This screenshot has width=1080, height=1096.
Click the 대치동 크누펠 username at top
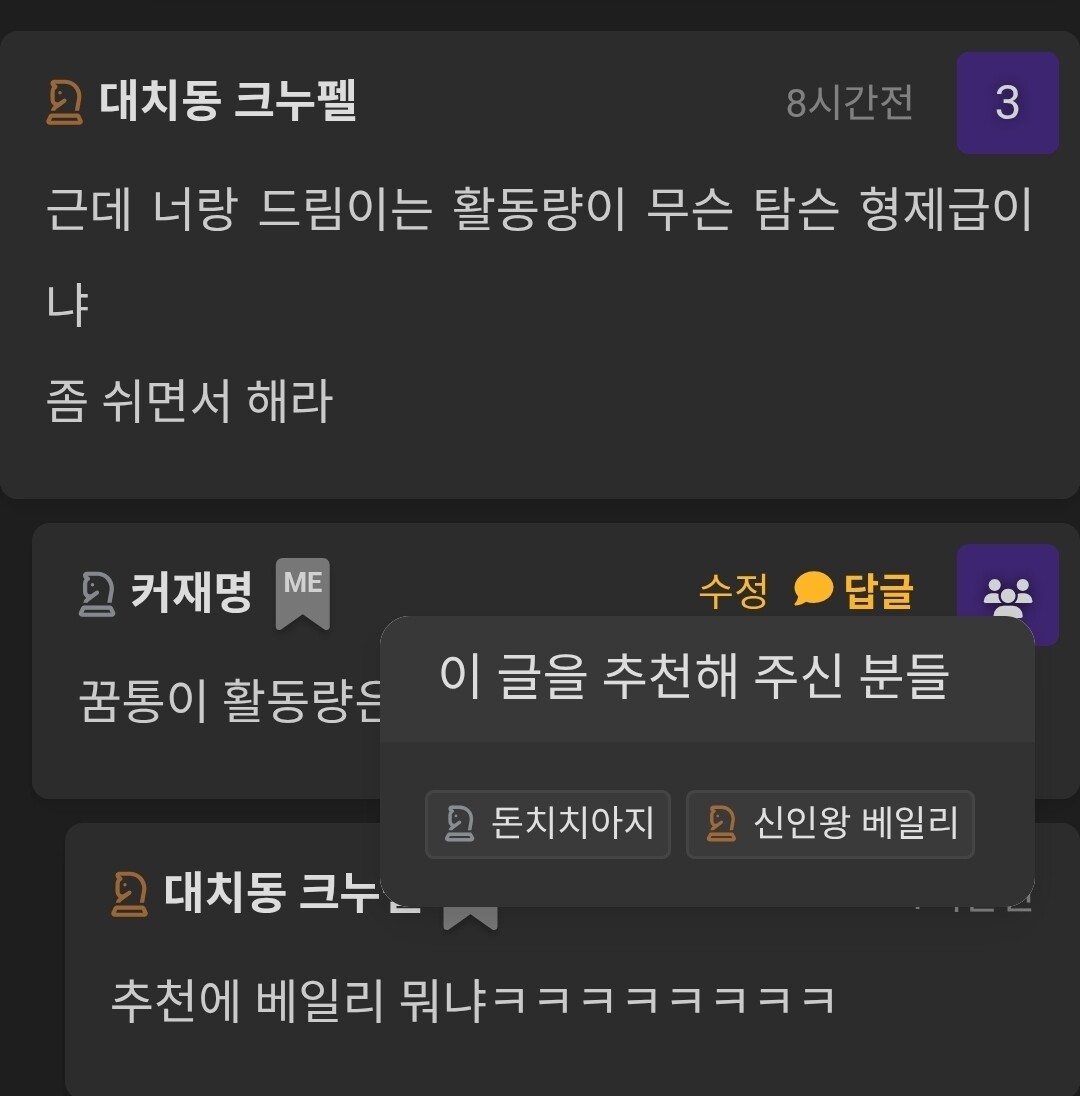click(x=228, y=101)
